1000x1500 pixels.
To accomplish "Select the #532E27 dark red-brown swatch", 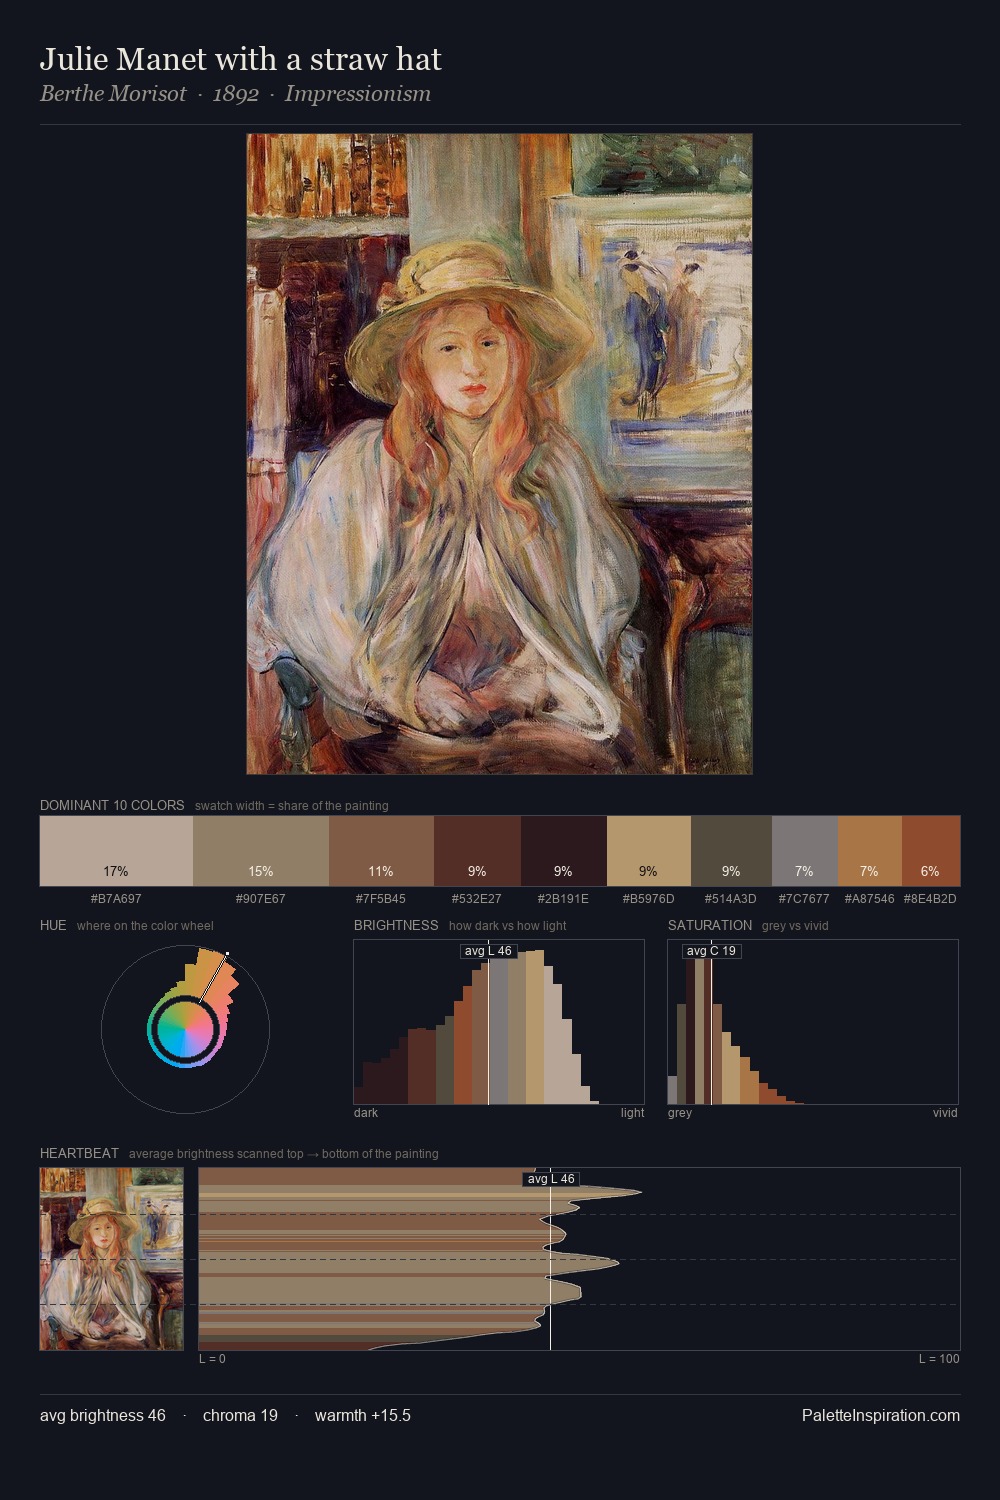I will (x=477, y=851).
